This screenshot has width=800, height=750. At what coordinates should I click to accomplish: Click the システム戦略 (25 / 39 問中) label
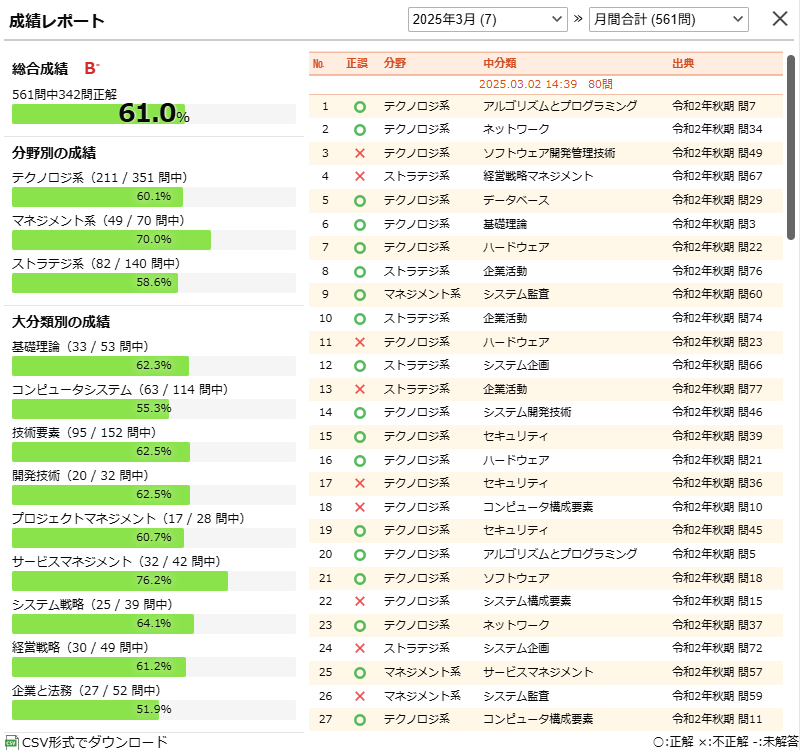click(x=92, y=605)
